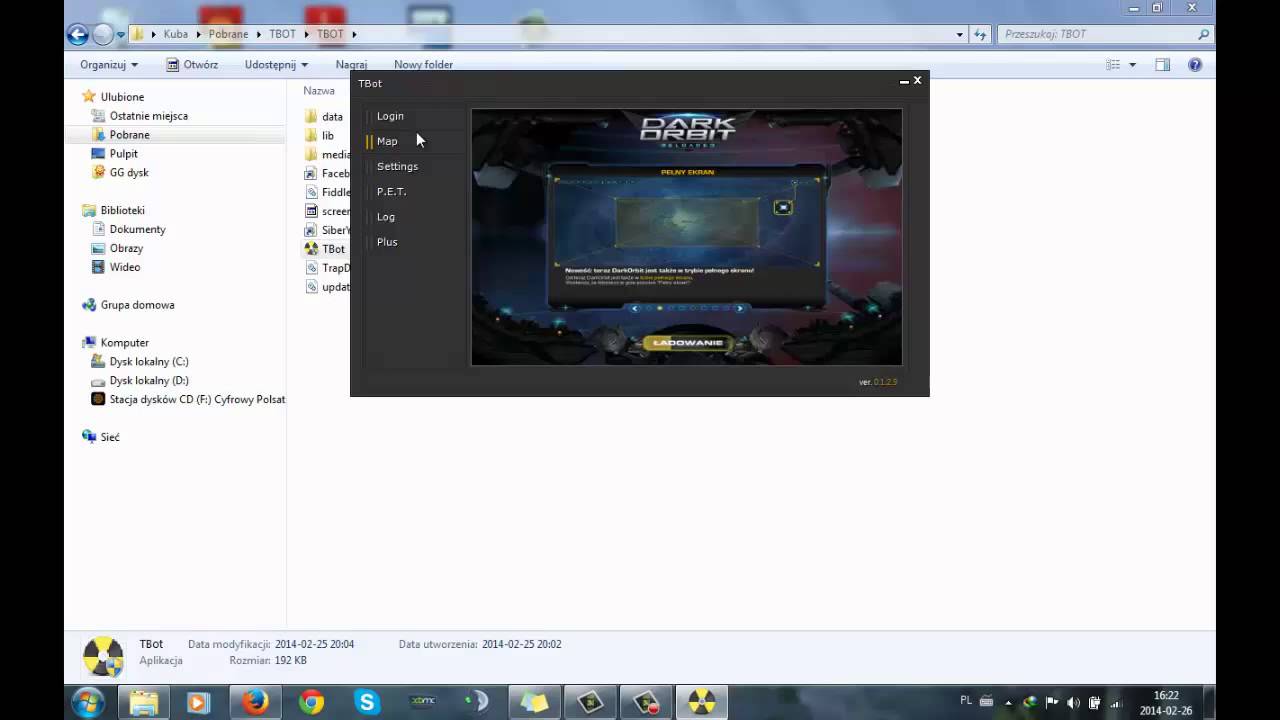Screen dimensions: 1280x720
Task: Select Ulubione in the navigation pane
Action: 122,97
